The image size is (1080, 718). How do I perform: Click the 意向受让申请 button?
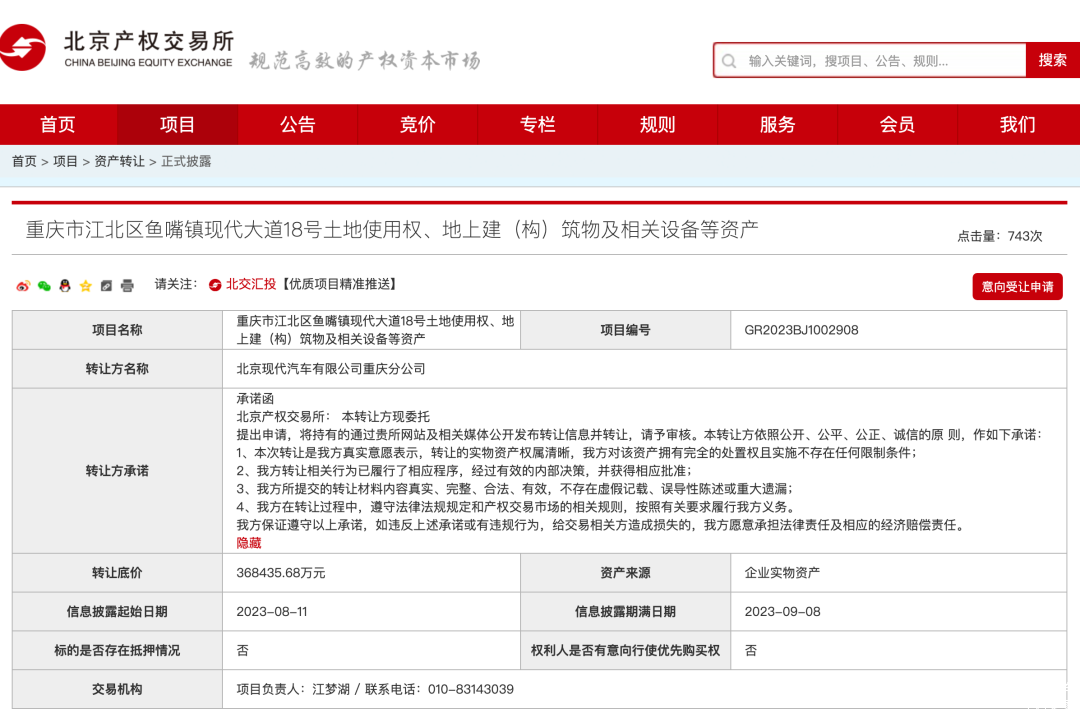tap(1017, 287)
